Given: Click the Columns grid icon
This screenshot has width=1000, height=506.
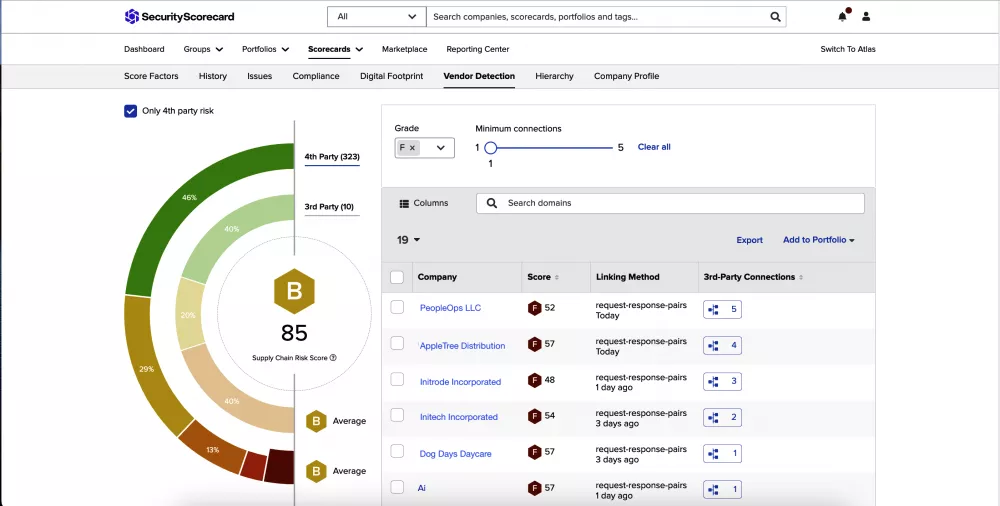Looking at the screenshot, I should [404, 204].
